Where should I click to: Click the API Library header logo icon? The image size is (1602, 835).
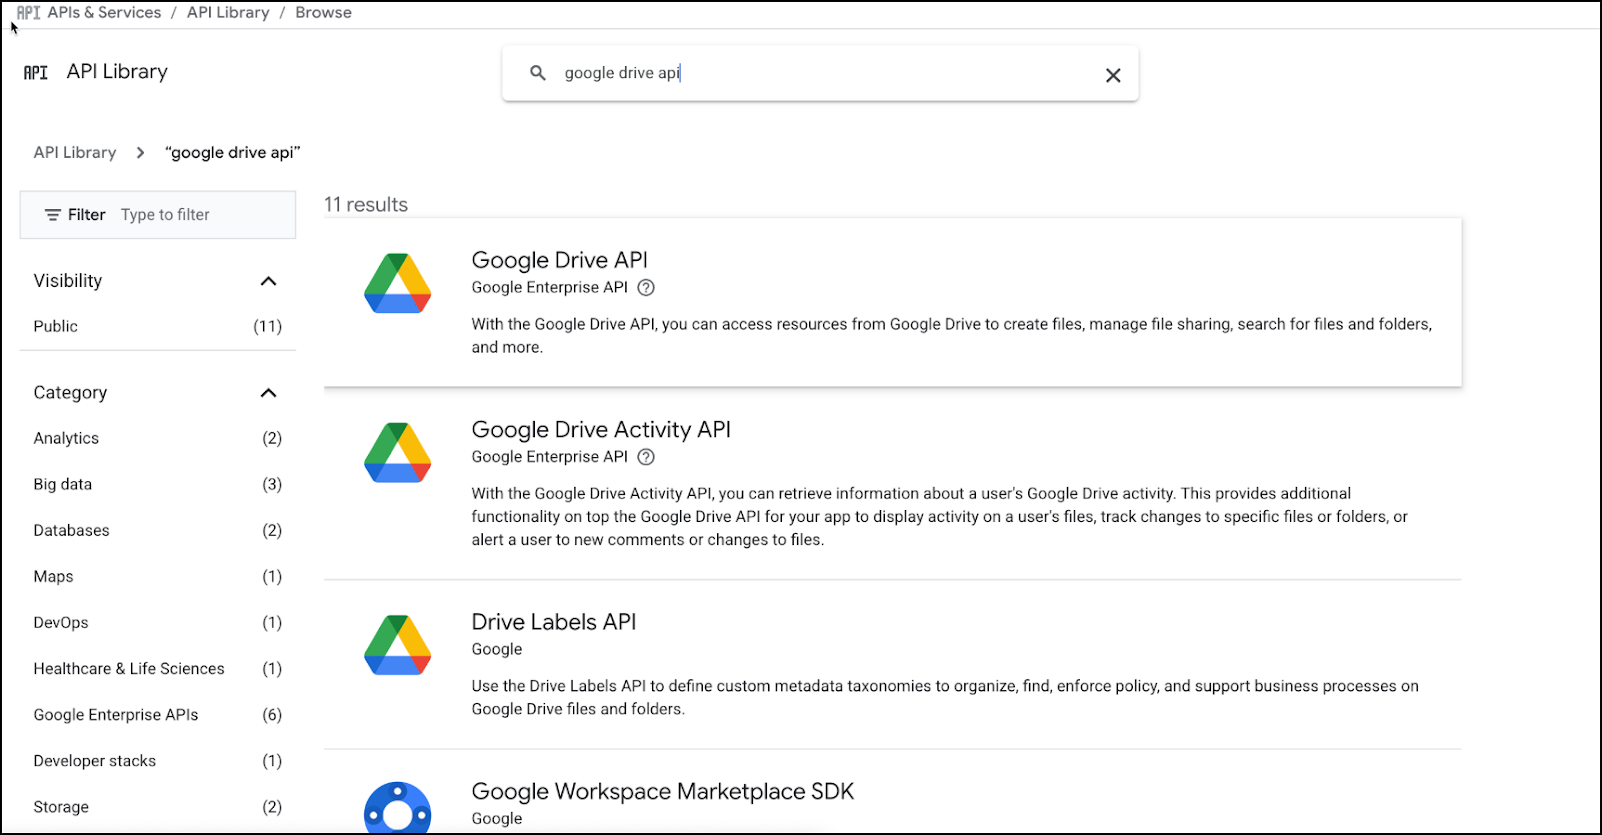(x=36, y=72)
